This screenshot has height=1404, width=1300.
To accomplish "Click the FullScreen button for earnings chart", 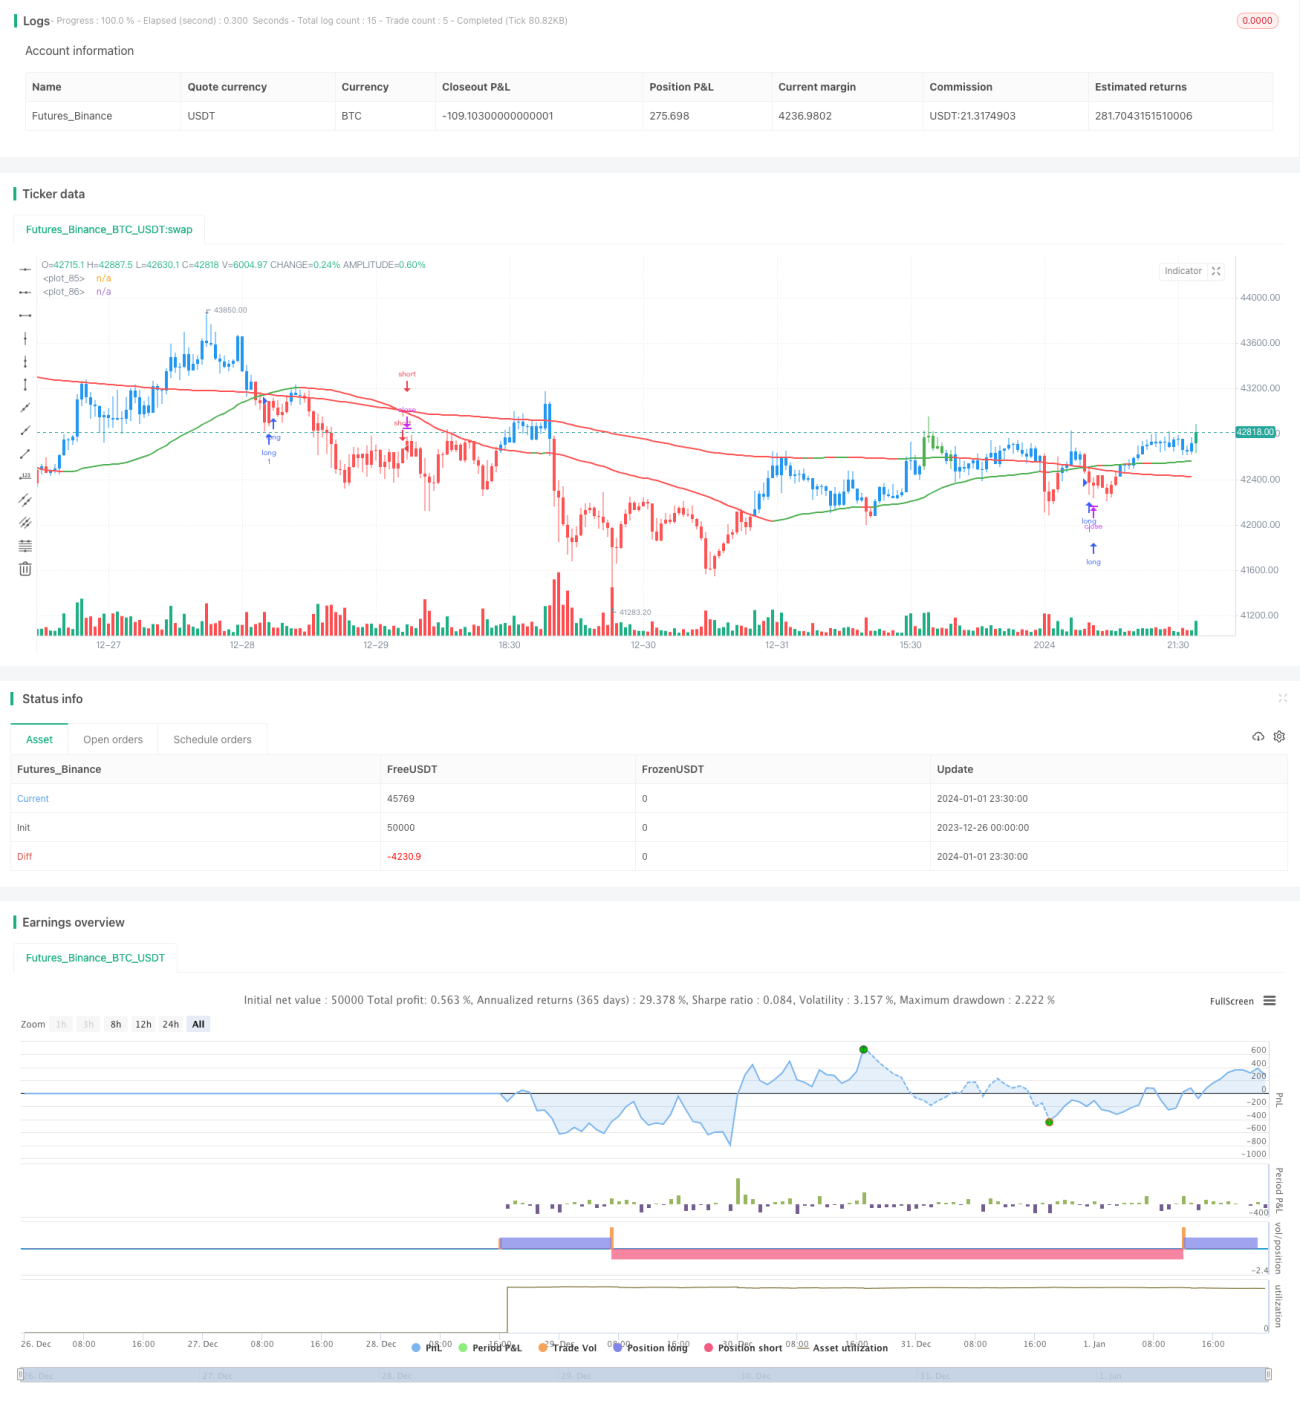I will pyautogui.click(x=1231, y=1001).
